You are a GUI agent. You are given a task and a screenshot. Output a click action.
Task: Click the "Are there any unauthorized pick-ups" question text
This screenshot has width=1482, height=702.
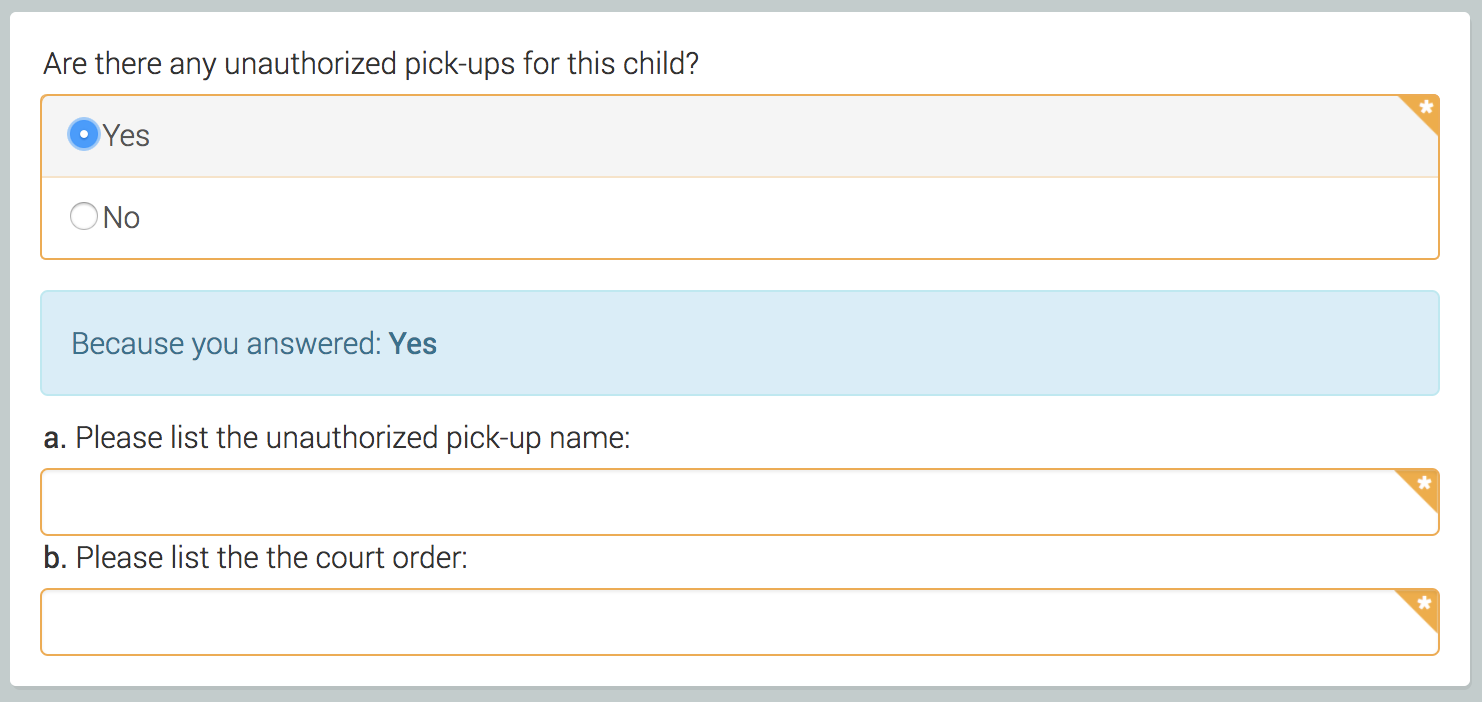pyautogui.click(x=370, y=66)
